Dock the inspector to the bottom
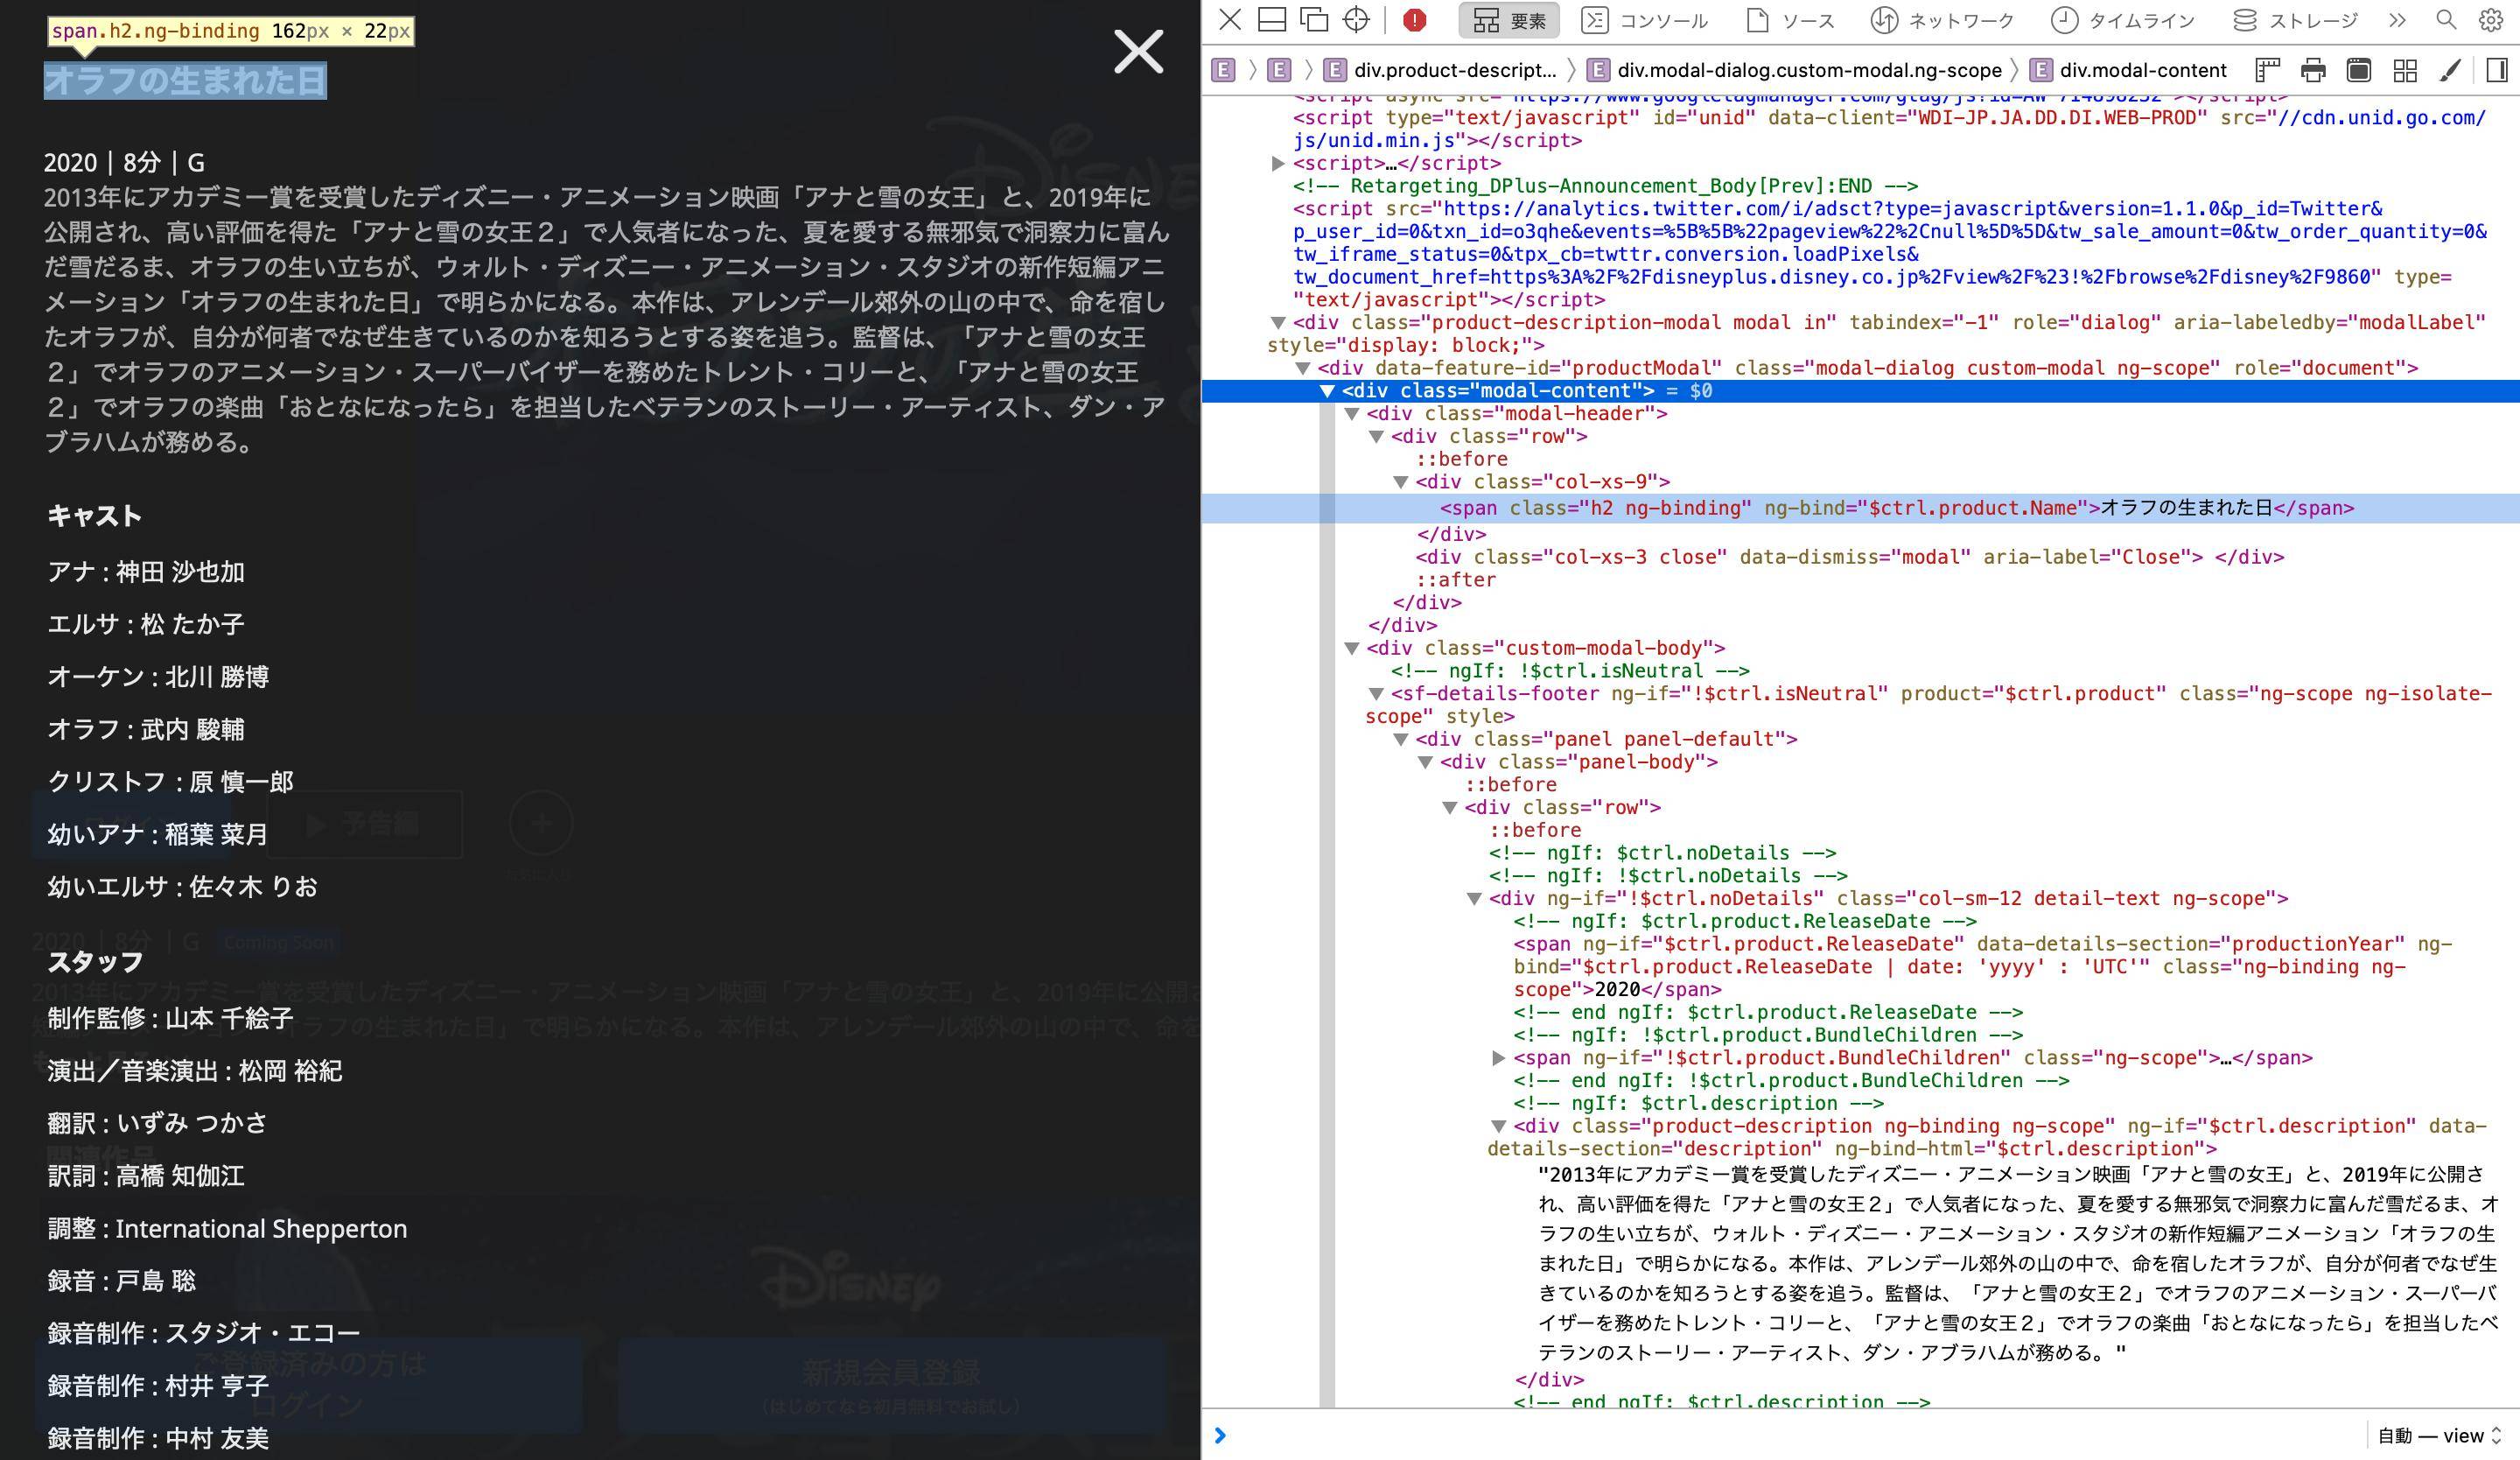The image size is (2520, 1460). (x=1272, y=20)
